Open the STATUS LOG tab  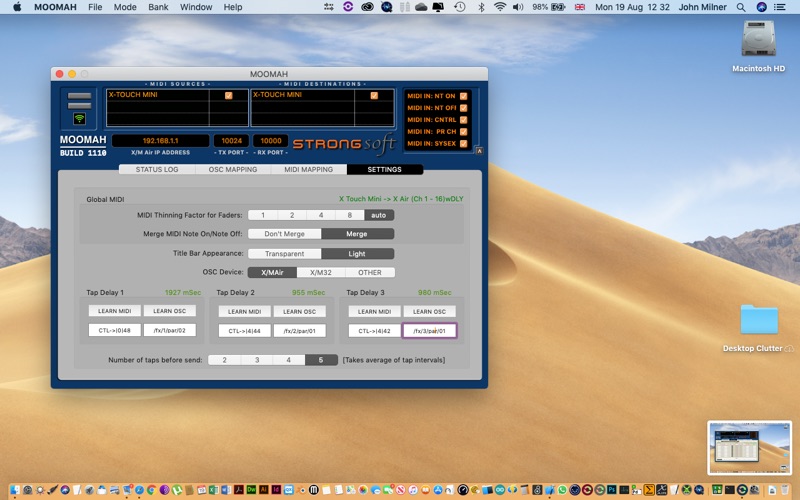[157, 170]
